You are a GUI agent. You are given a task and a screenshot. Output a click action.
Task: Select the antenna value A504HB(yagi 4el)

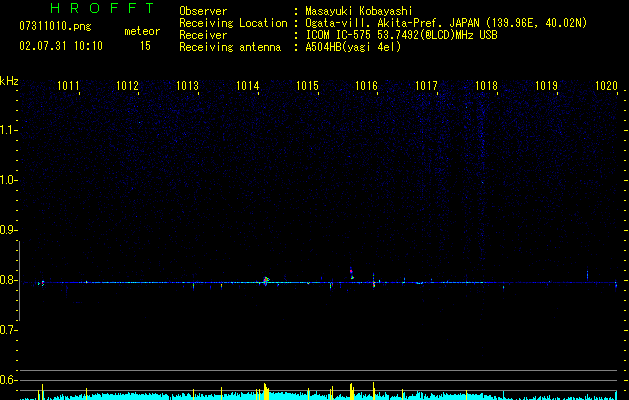pyautogui.click(x=353, y=47)
